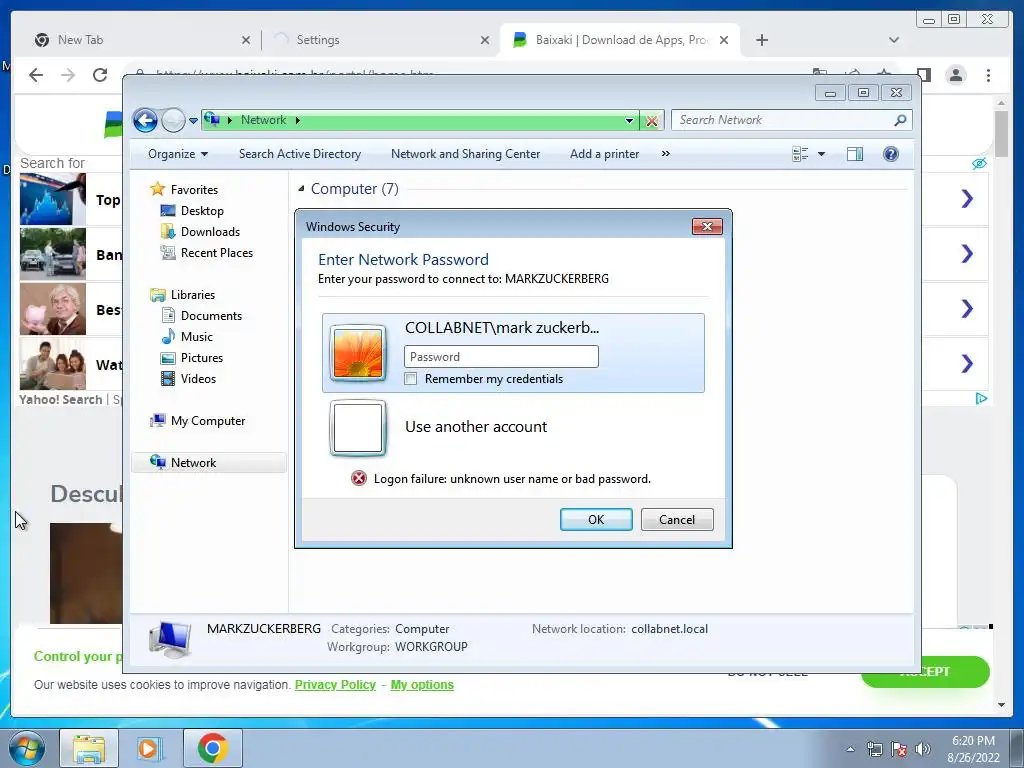Click OK in Windows Security dialog
This screenshot has width=1024, height=768.
click(596, 520)
